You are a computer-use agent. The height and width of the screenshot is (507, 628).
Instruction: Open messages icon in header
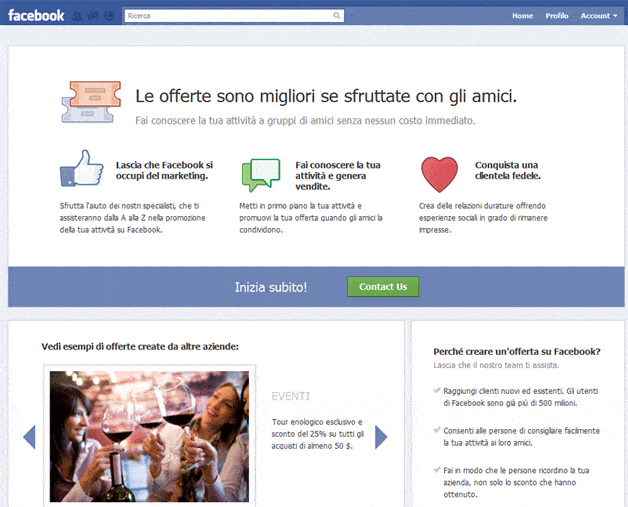(93, 16)
